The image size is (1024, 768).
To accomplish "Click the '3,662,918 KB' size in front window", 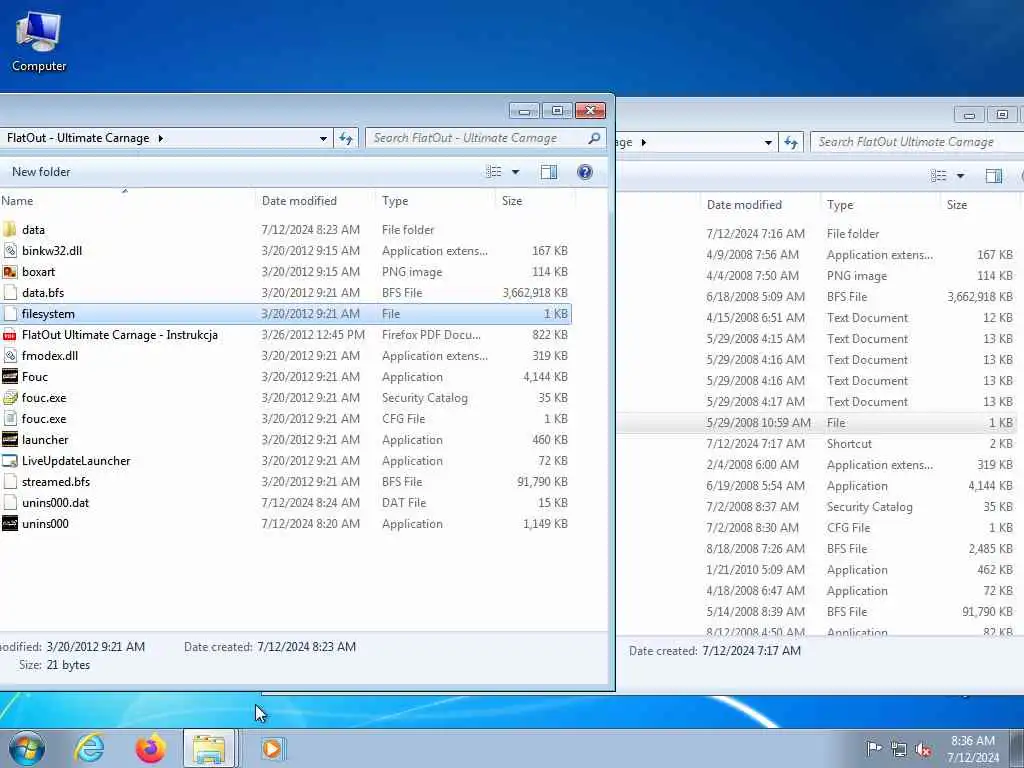I will click(535, 293).
